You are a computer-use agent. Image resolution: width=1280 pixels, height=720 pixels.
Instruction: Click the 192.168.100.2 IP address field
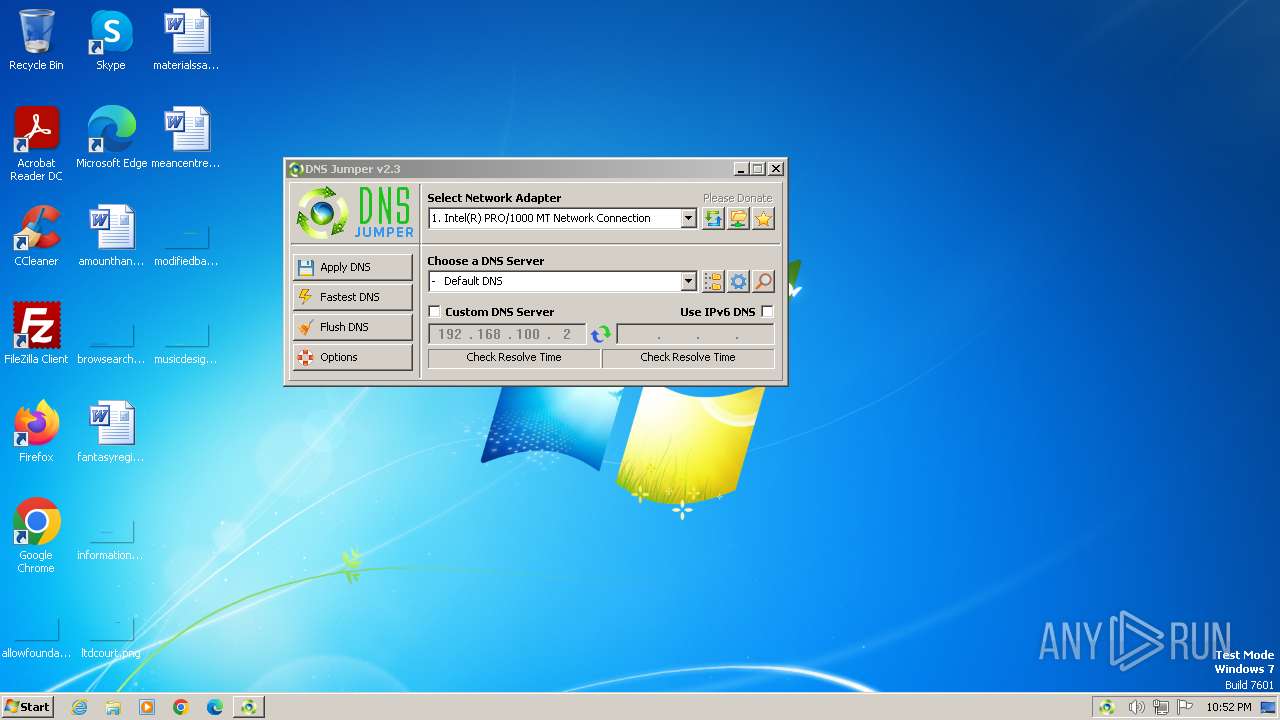[506, 334]
